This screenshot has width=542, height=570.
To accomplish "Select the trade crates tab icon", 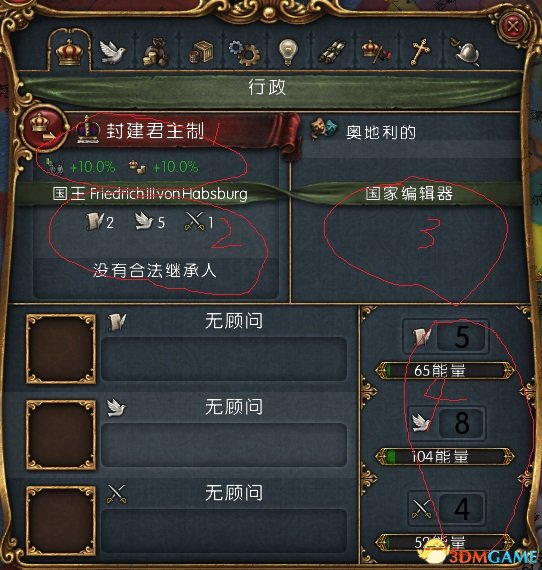I will click(x=201, y=52).
